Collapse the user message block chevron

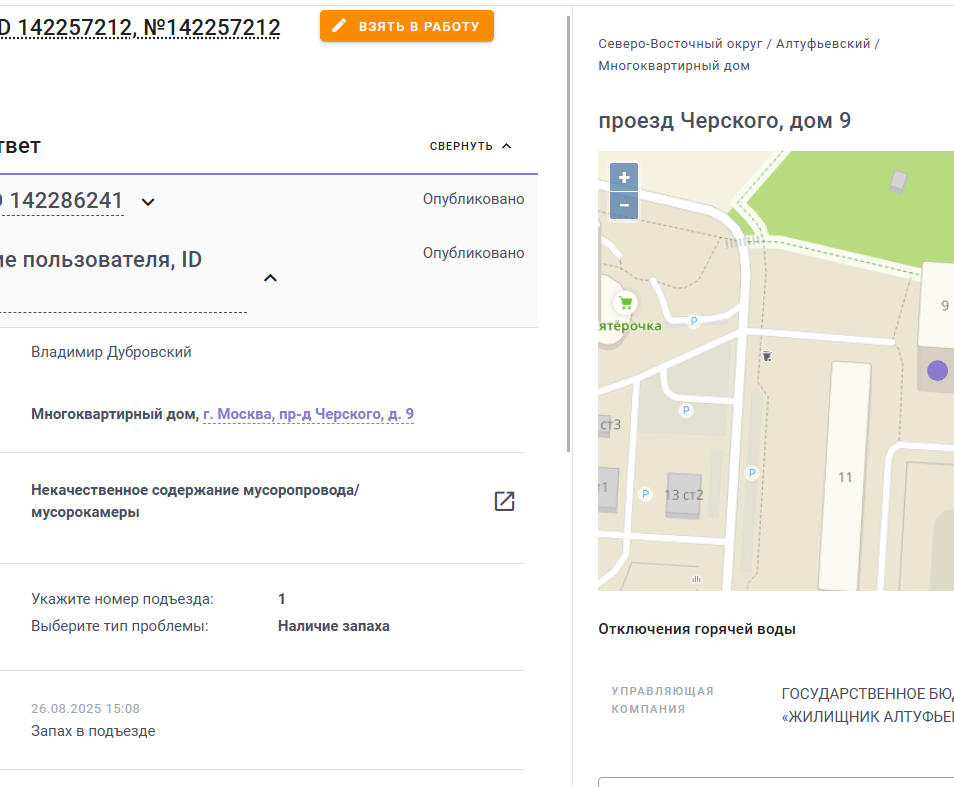[x=270, y=278]
